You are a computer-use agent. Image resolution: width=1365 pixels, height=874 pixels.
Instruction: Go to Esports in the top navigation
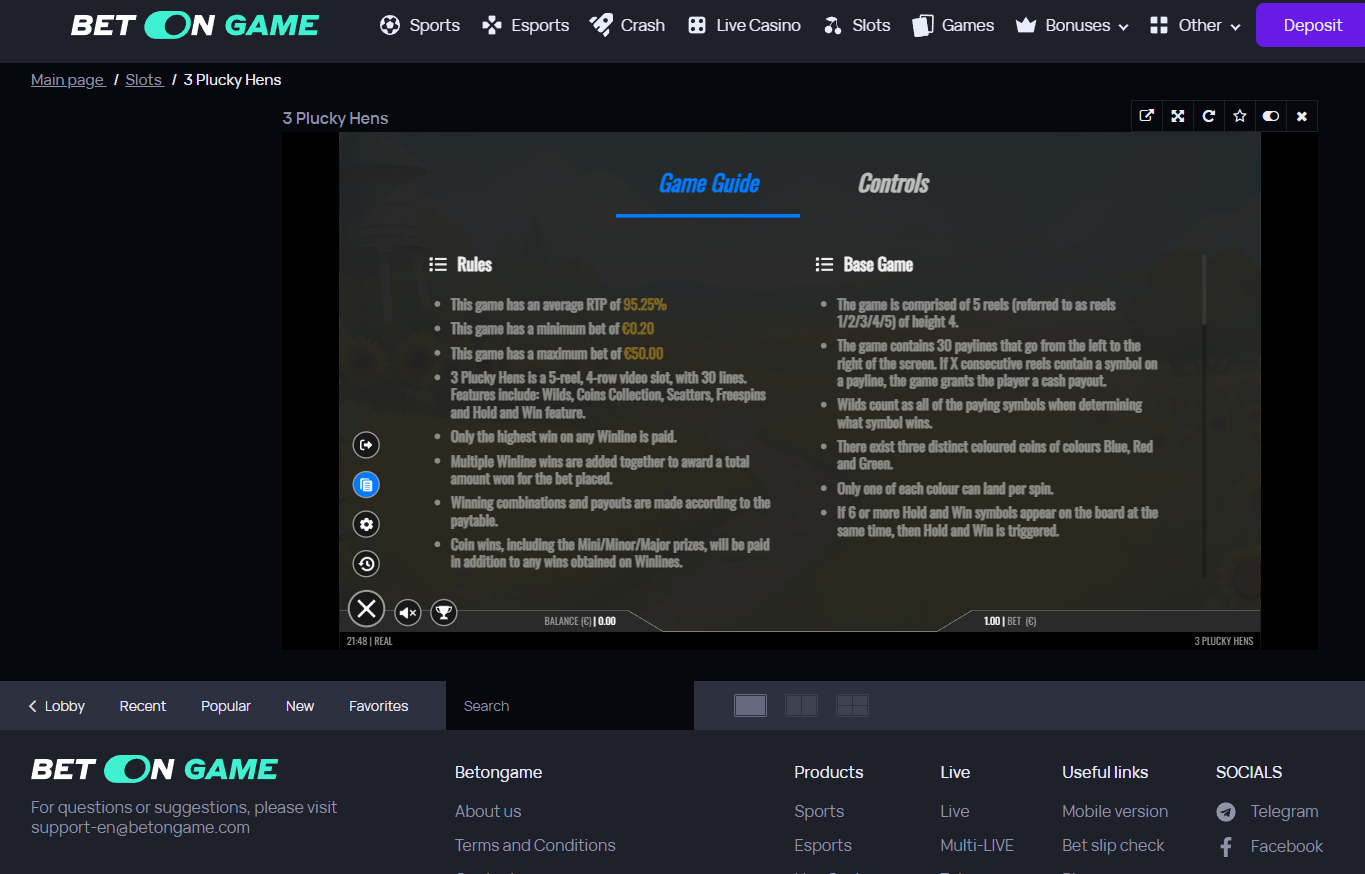[525, 25]
